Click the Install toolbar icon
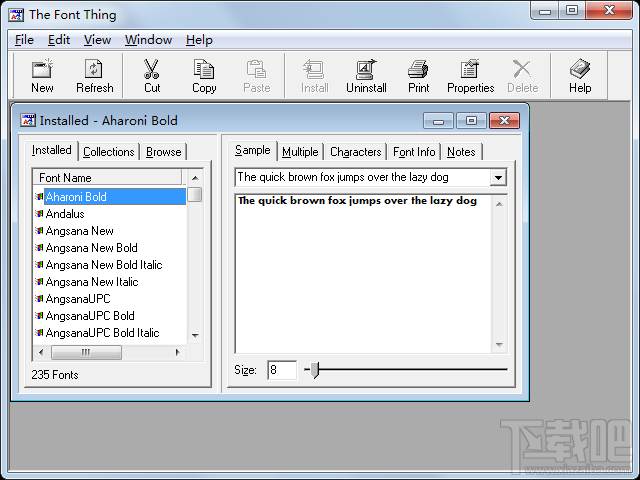 [314, 69]
